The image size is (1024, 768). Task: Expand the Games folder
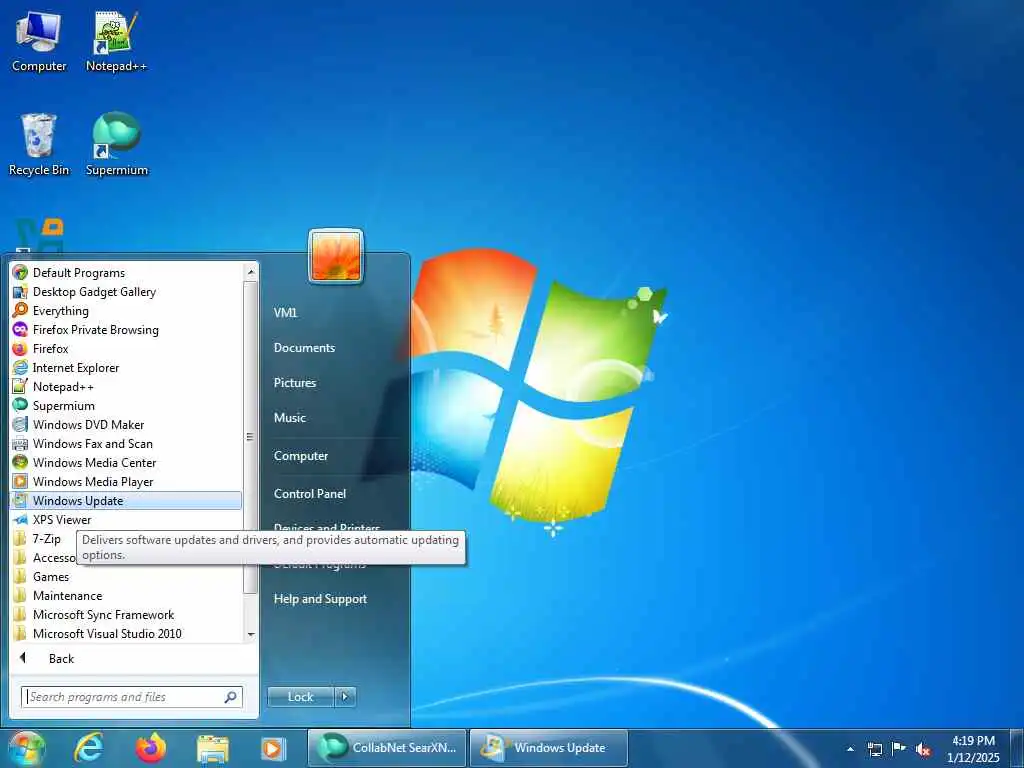tap(126, 577)
